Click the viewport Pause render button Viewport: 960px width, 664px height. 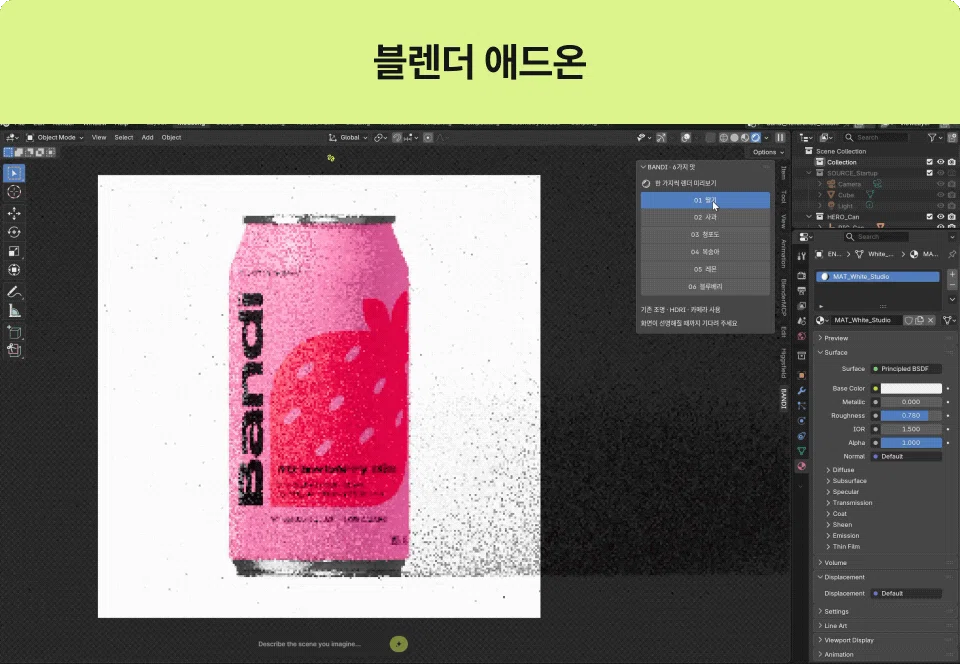780,138
